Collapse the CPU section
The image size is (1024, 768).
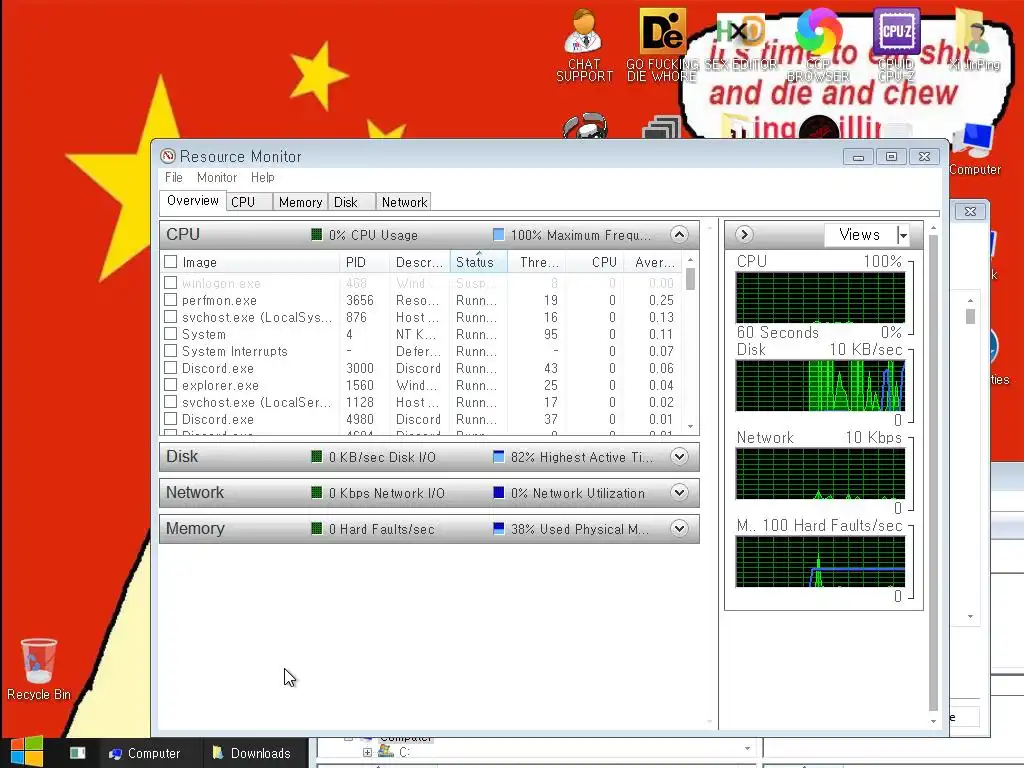click(679, 234)
